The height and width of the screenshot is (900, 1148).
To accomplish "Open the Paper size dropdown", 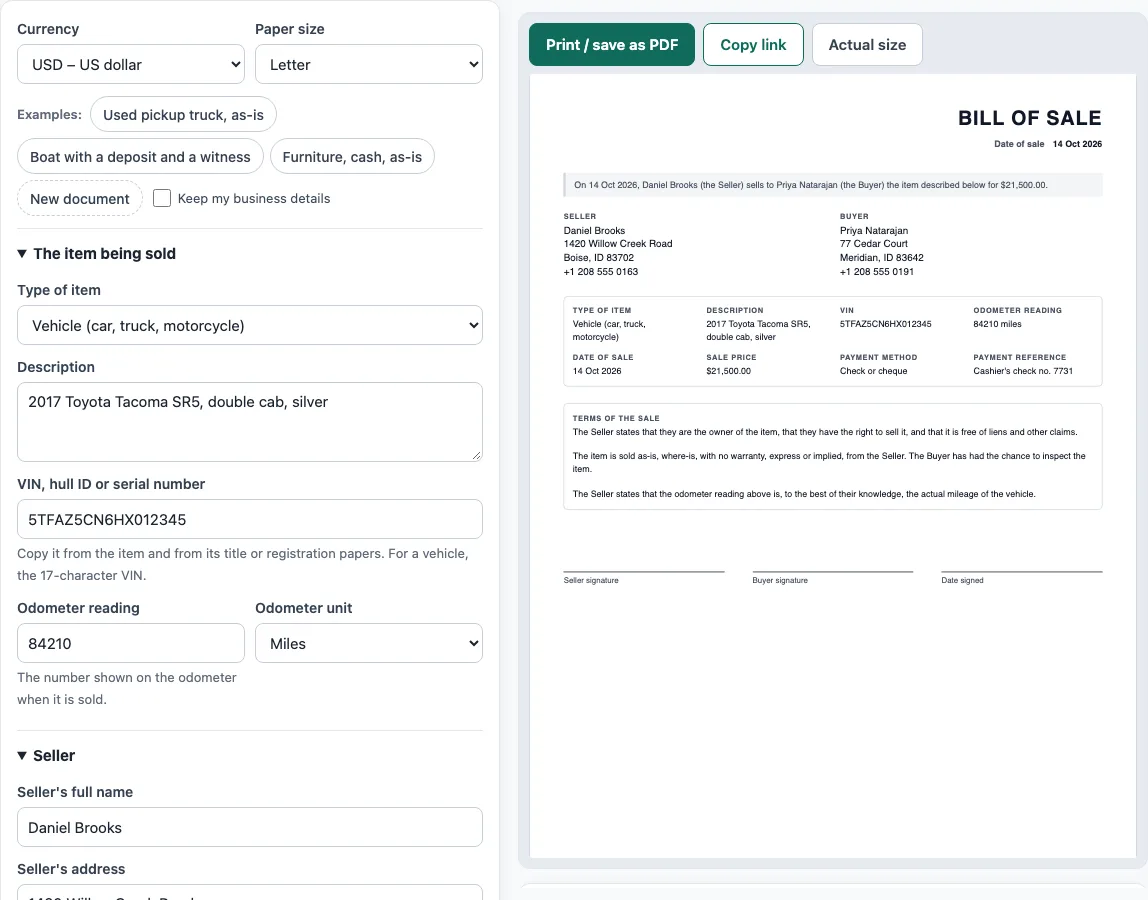I will click(x=368, y=64).
